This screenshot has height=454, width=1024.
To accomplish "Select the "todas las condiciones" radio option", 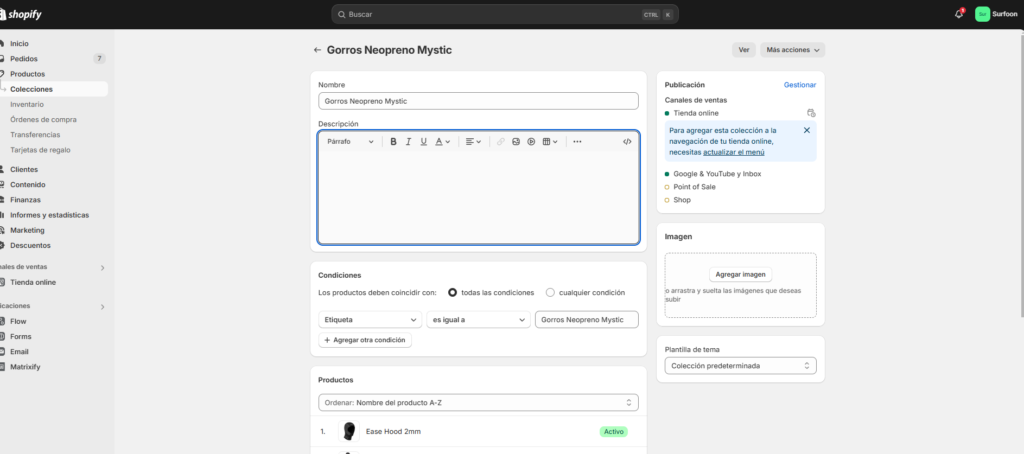I will pos(453,293).
